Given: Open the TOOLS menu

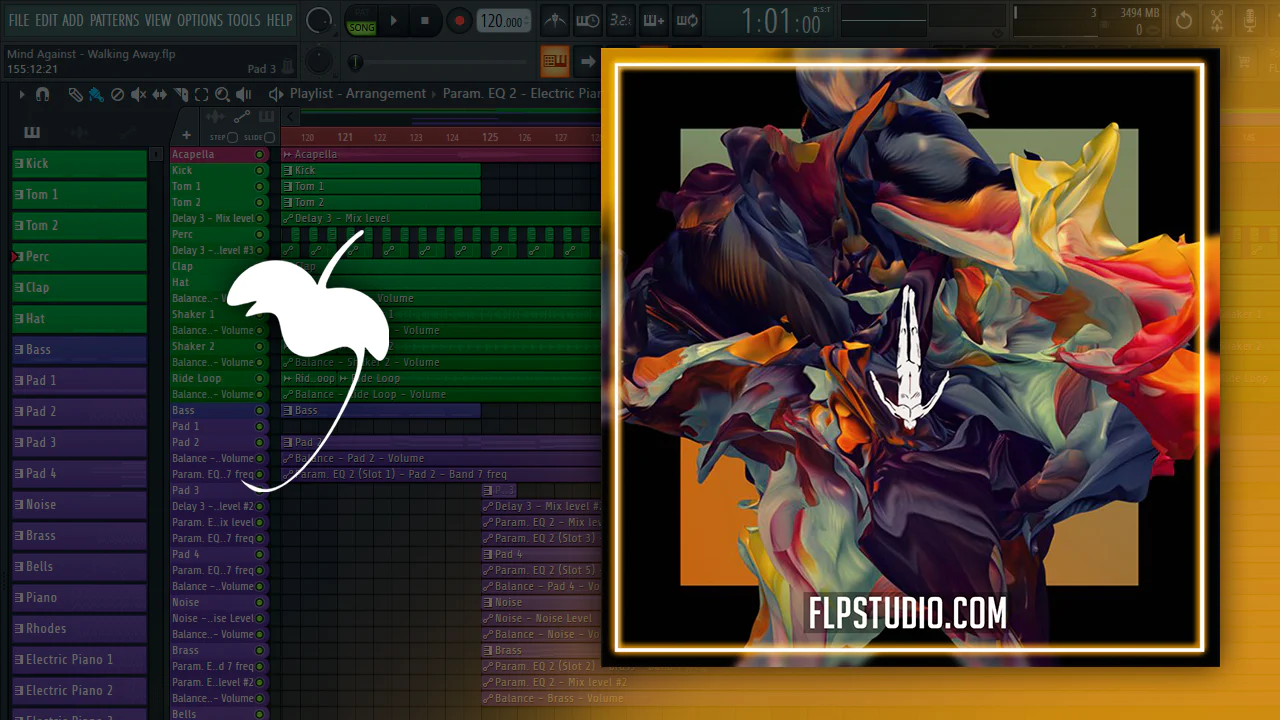Looking at the screenshot, I should [244, 20].
